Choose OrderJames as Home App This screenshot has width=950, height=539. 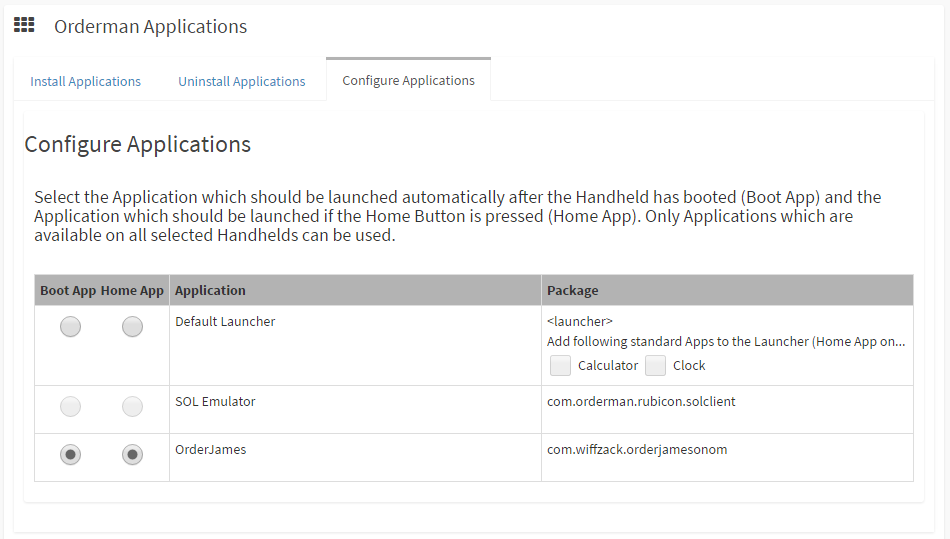pos(132,454)
